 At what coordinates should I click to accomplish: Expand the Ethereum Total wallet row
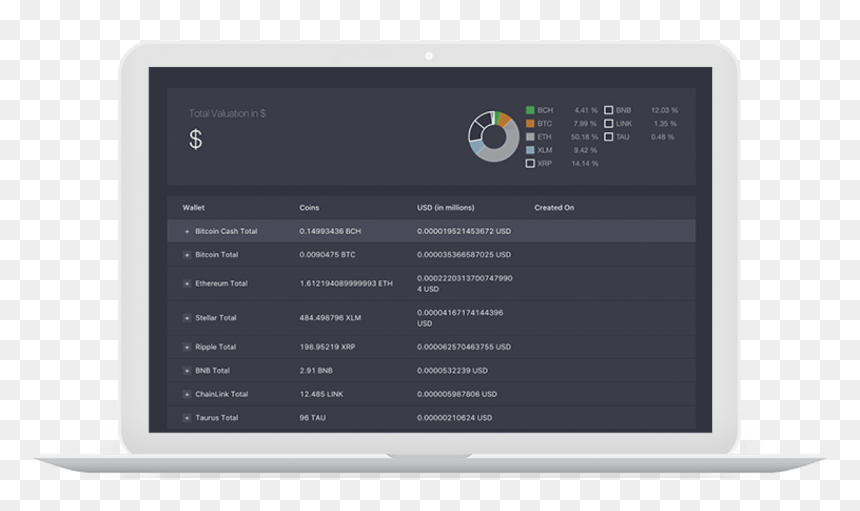186,284
